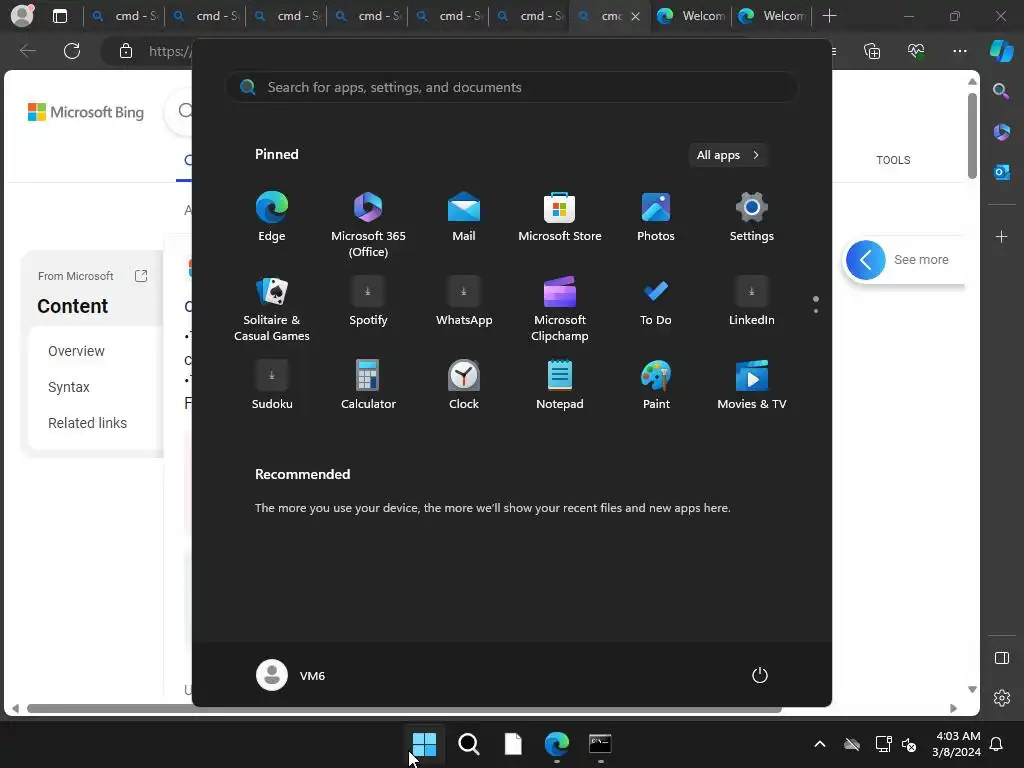The image size is (1024, 768).
Task: Open Overview in Content panel
Action: pos(76,351)
